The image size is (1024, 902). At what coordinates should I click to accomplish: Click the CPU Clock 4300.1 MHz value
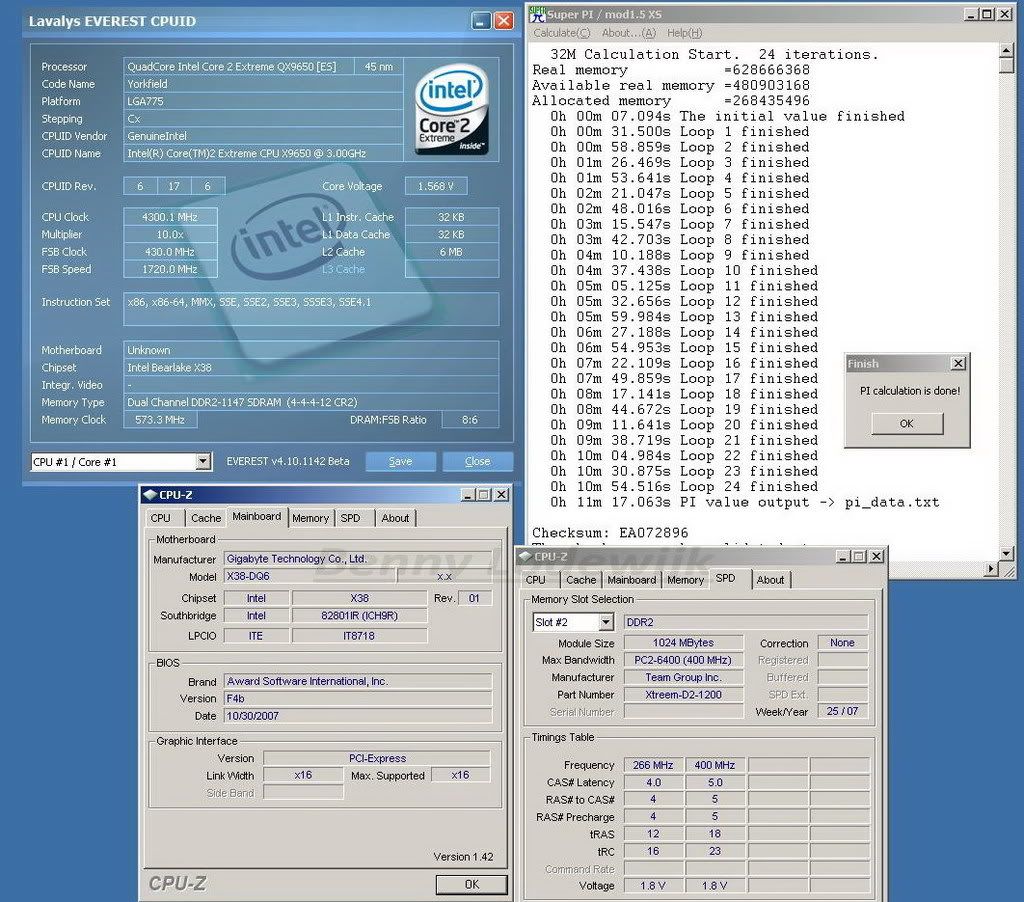pyautogui.click(x=170, y=217)
